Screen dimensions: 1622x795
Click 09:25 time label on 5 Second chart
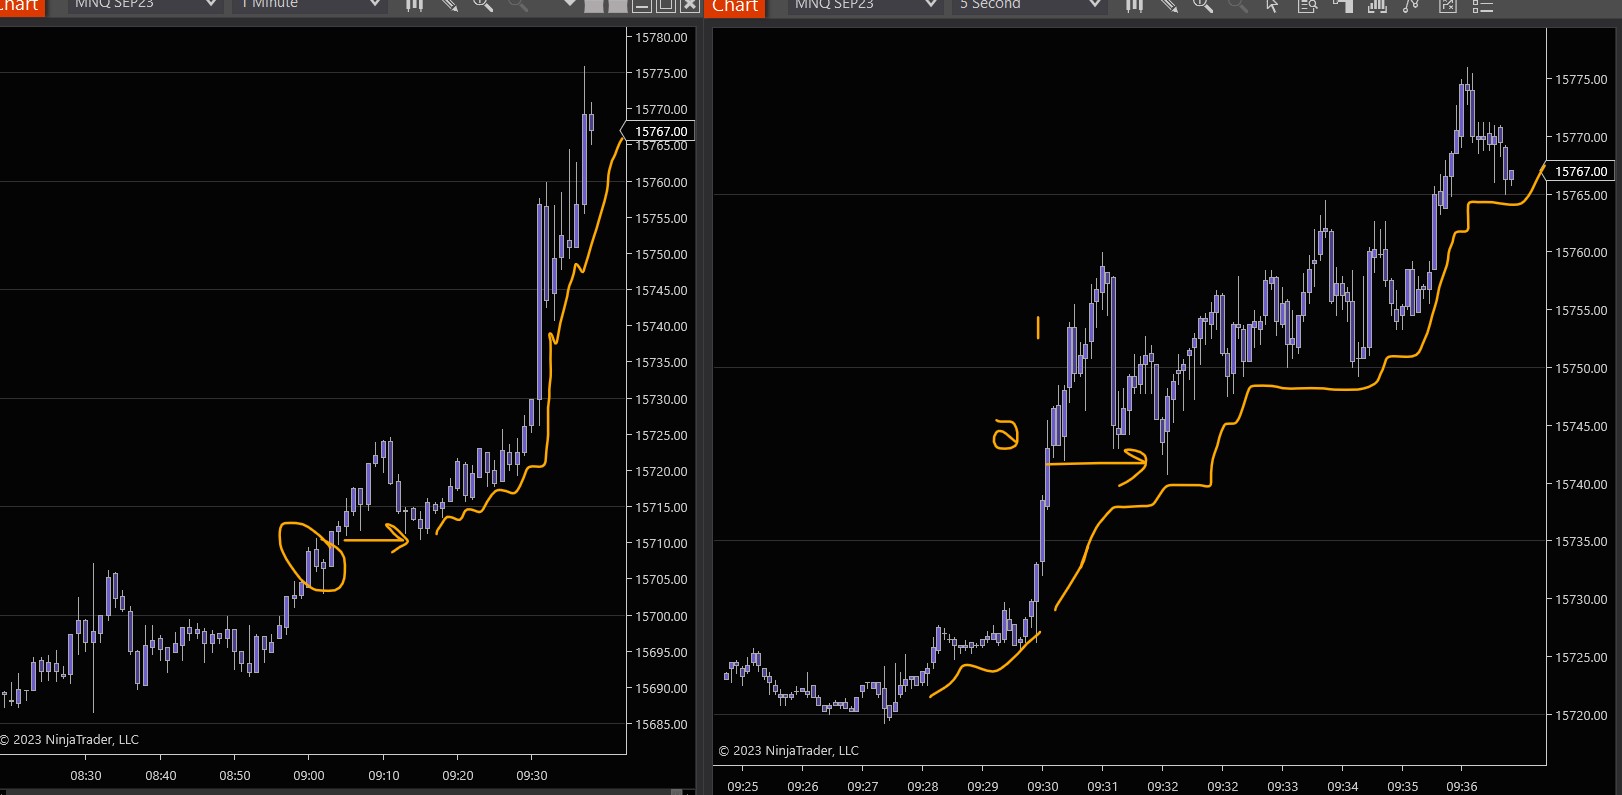point(743,787)
